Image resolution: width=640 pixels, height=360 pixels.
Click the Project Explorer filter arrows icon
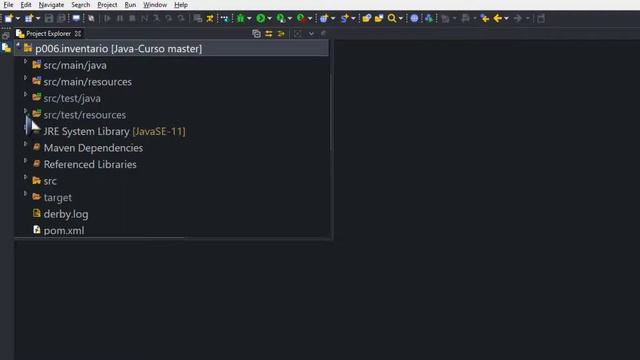coord(281,34)
